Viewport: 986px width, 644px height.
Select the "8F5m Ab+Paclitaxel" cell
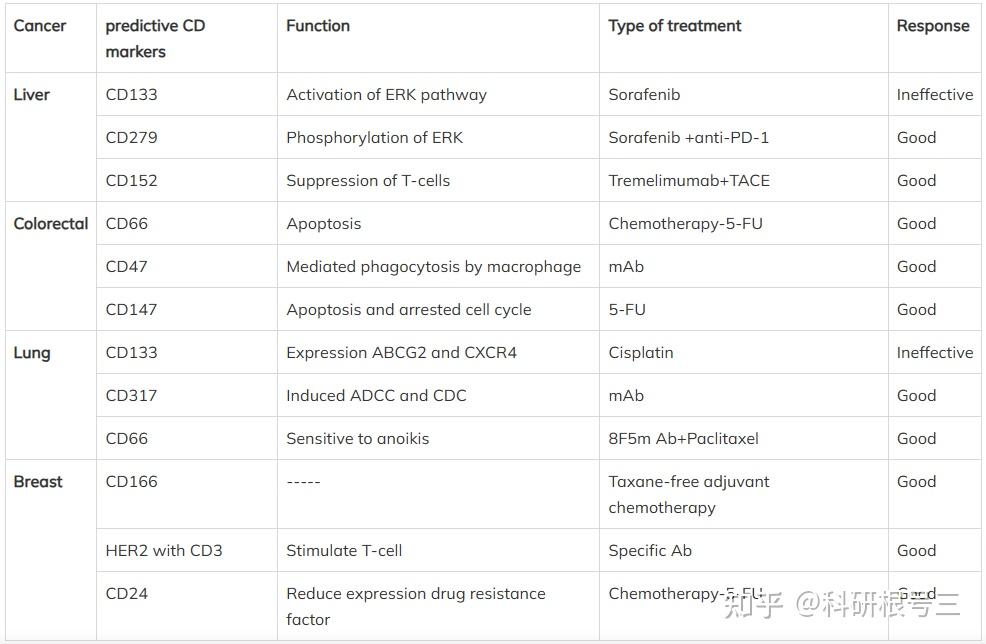coord(683,439)
